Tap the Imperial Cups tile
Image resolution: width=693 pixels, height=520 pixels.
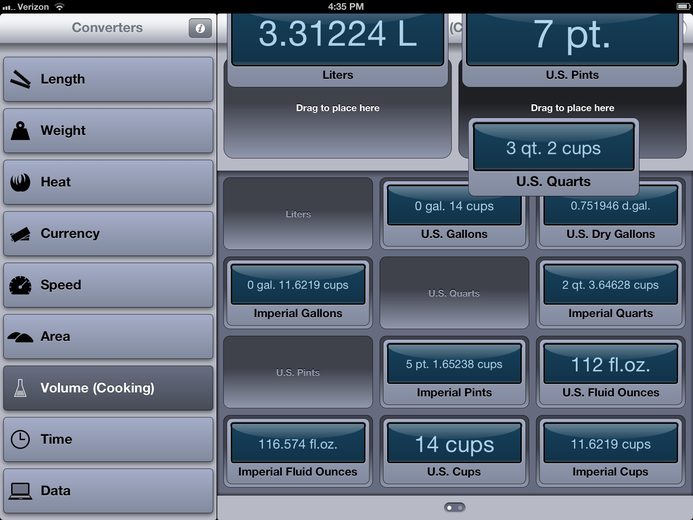point(611,451)
